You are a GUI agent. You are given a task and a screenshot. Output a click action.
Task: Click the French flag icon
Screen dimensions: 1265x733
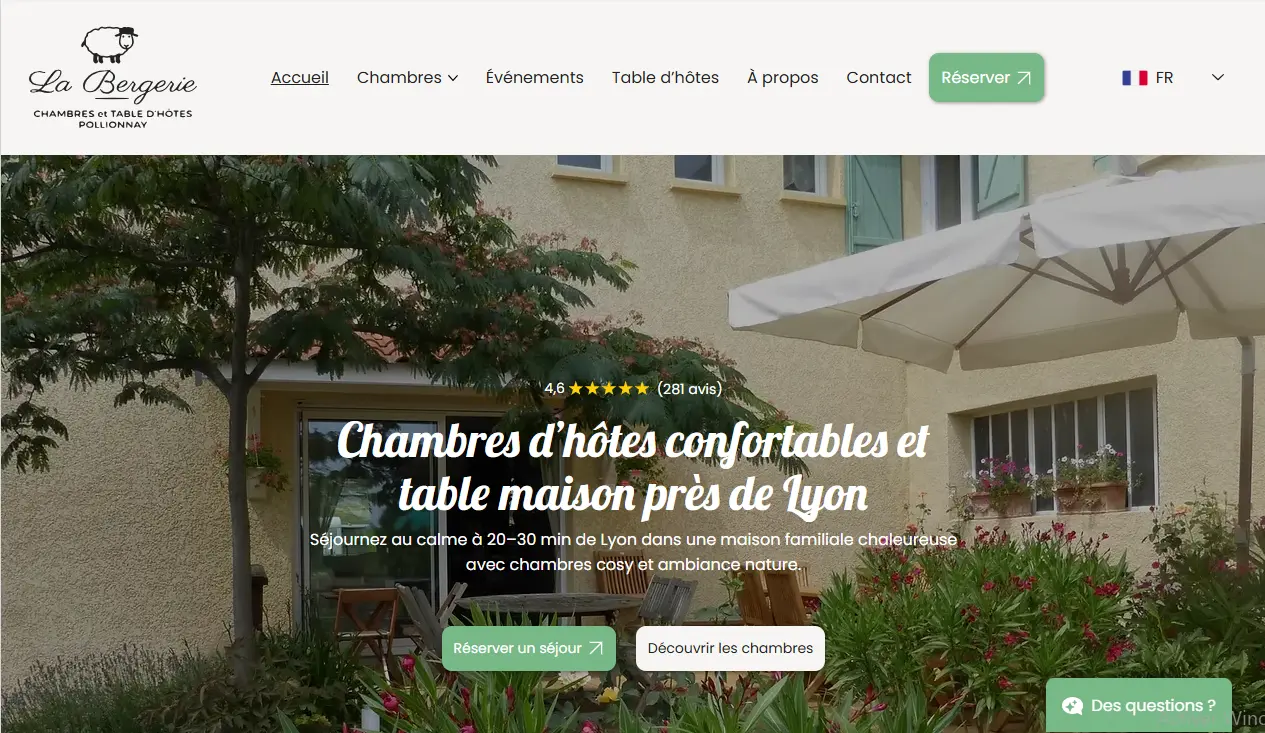click(x=1134, y=77)
